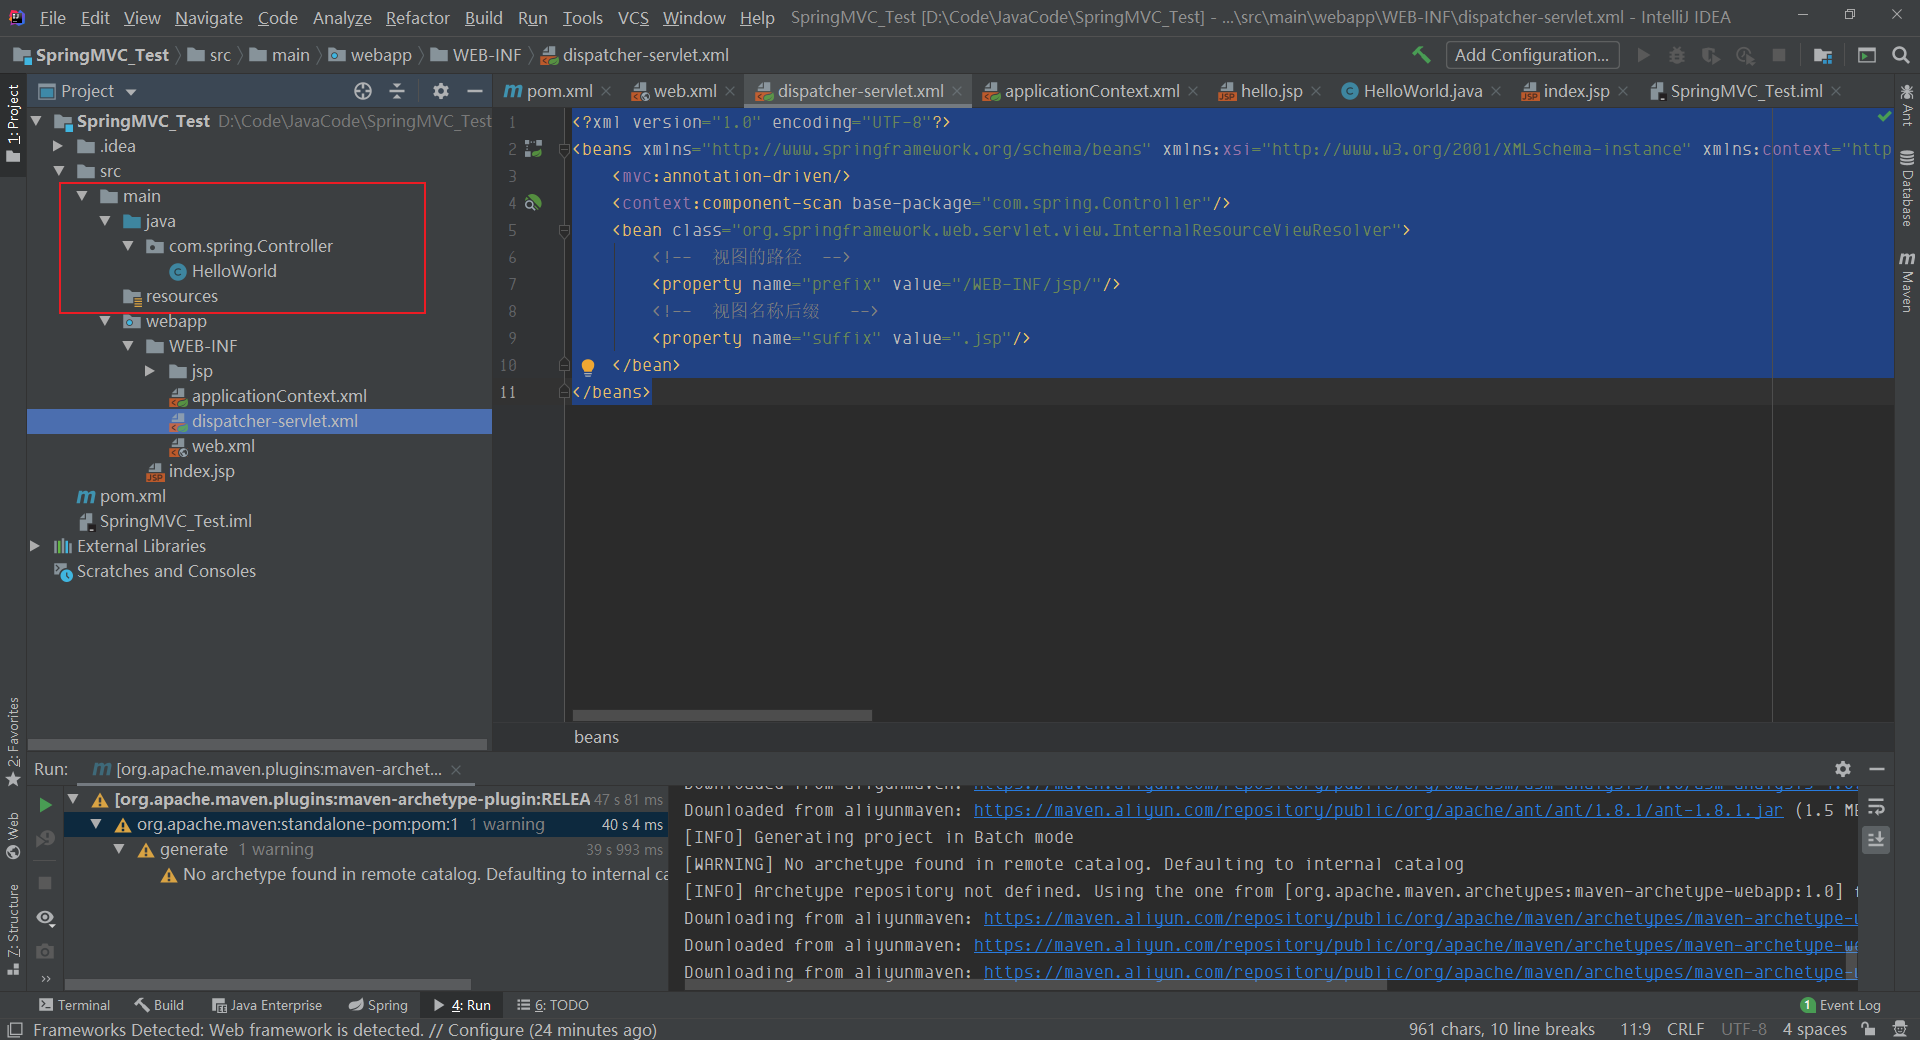Open the Database side tool window
Viewport: 1920px width, 1040px height.
[1907, 188]
